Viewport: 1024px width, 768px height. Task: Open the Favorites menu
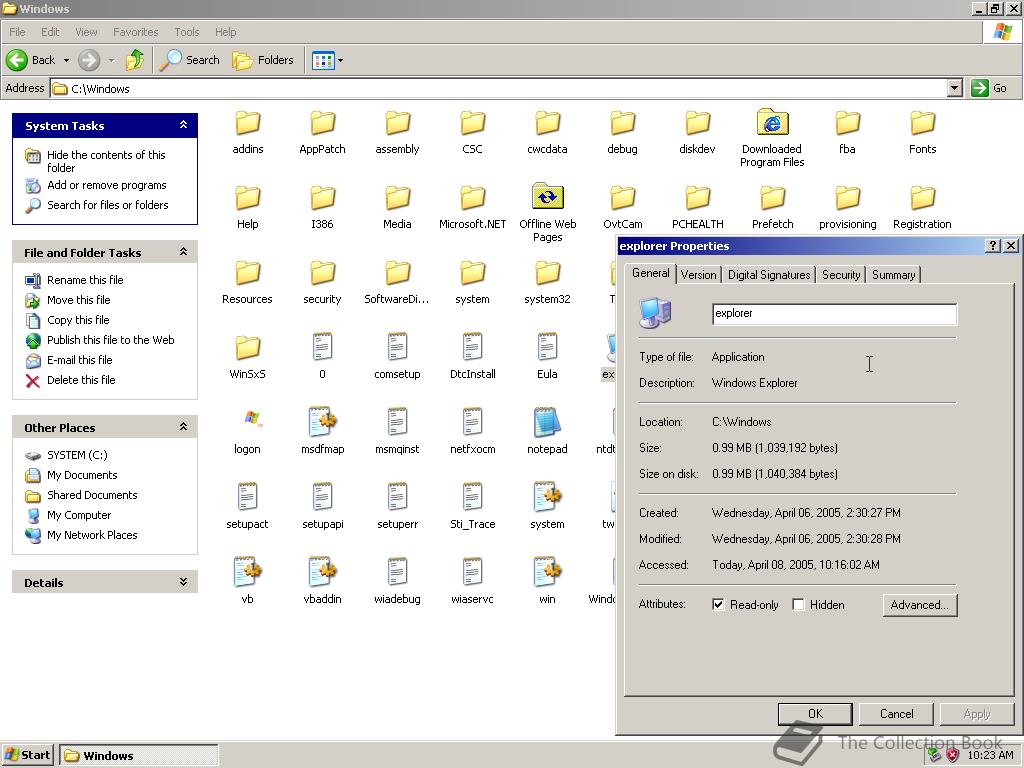(136, 32)
